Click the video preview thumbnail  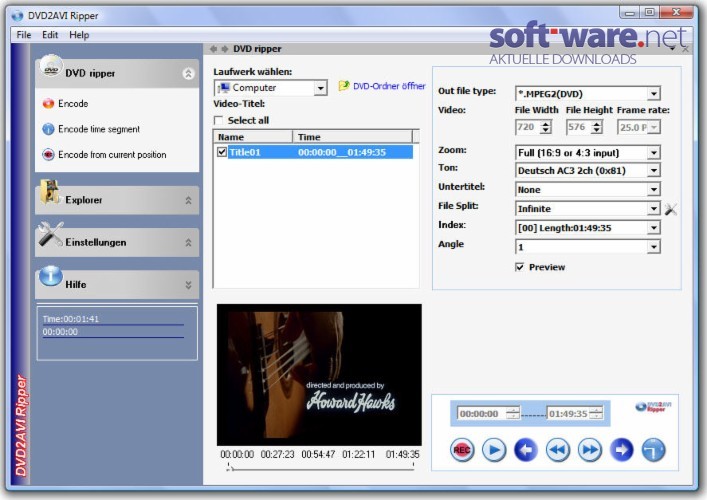(319, 375)
